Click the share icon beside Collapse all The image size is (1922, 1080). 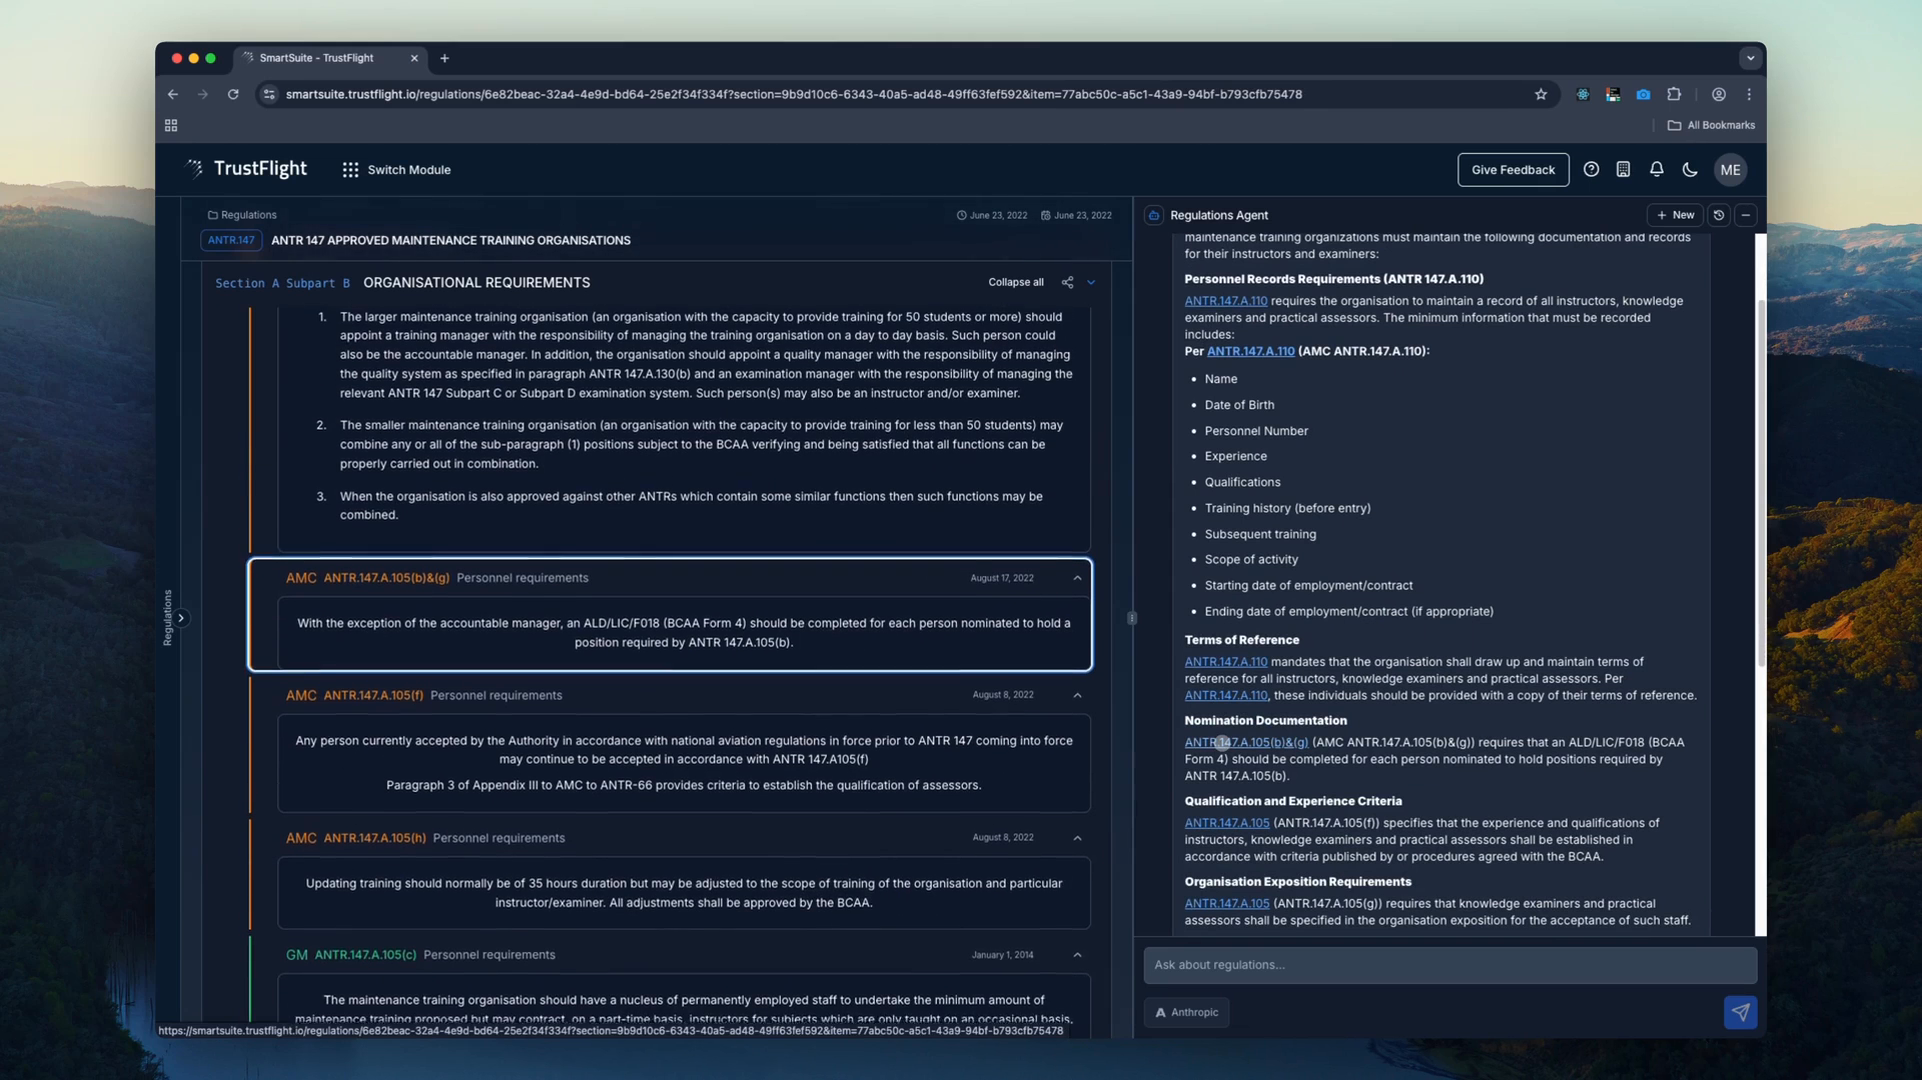point(1067,283)
